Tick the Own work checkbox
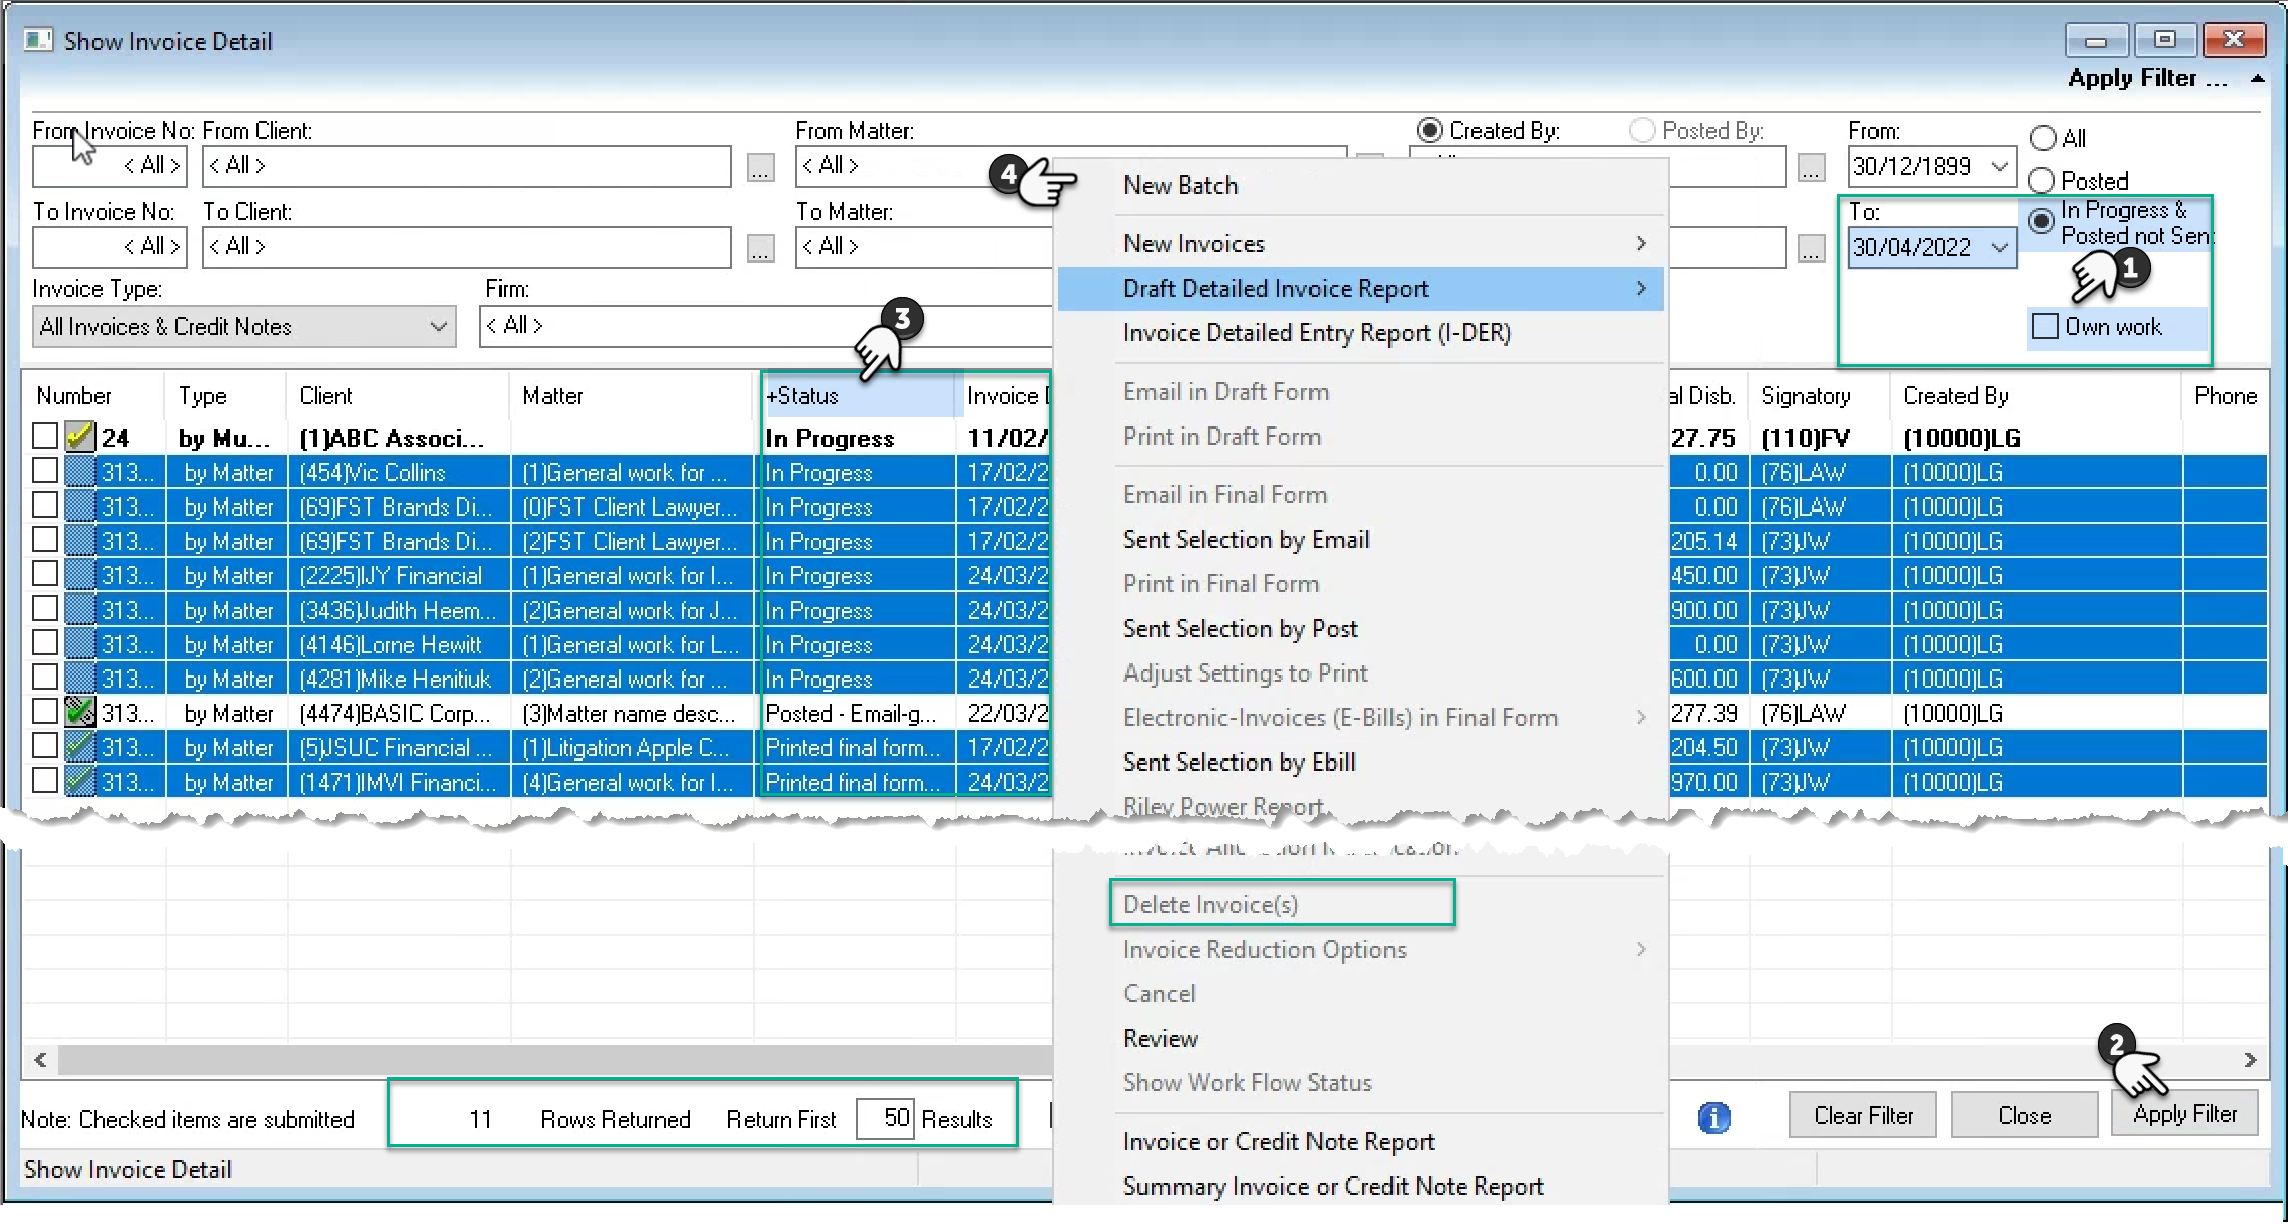The height and width of the screenshot is (1224, 2288). tap(2045, 326)
